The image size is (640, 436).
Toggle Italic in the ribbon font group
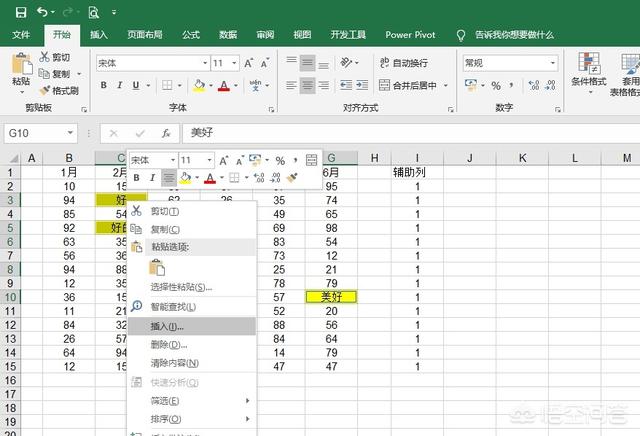pyautogui.click(x=120, y=85)
